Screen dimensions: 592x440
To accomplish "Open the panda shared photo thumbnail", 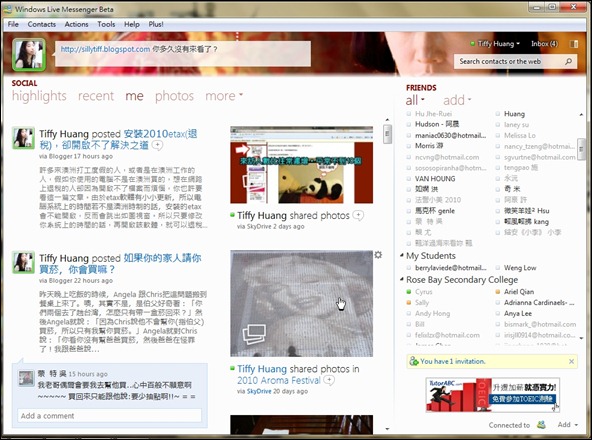I will [x=301, y=165].
